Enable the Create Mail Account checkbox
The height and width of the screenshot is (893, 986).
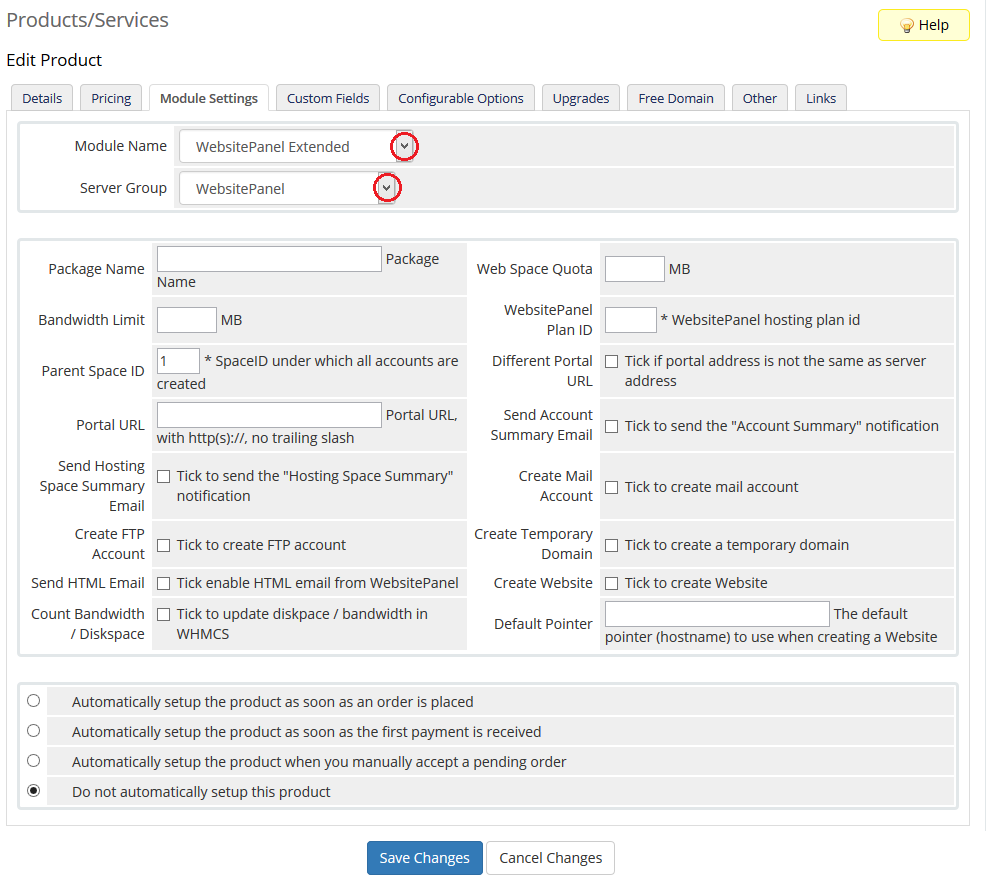pos(611,487)
